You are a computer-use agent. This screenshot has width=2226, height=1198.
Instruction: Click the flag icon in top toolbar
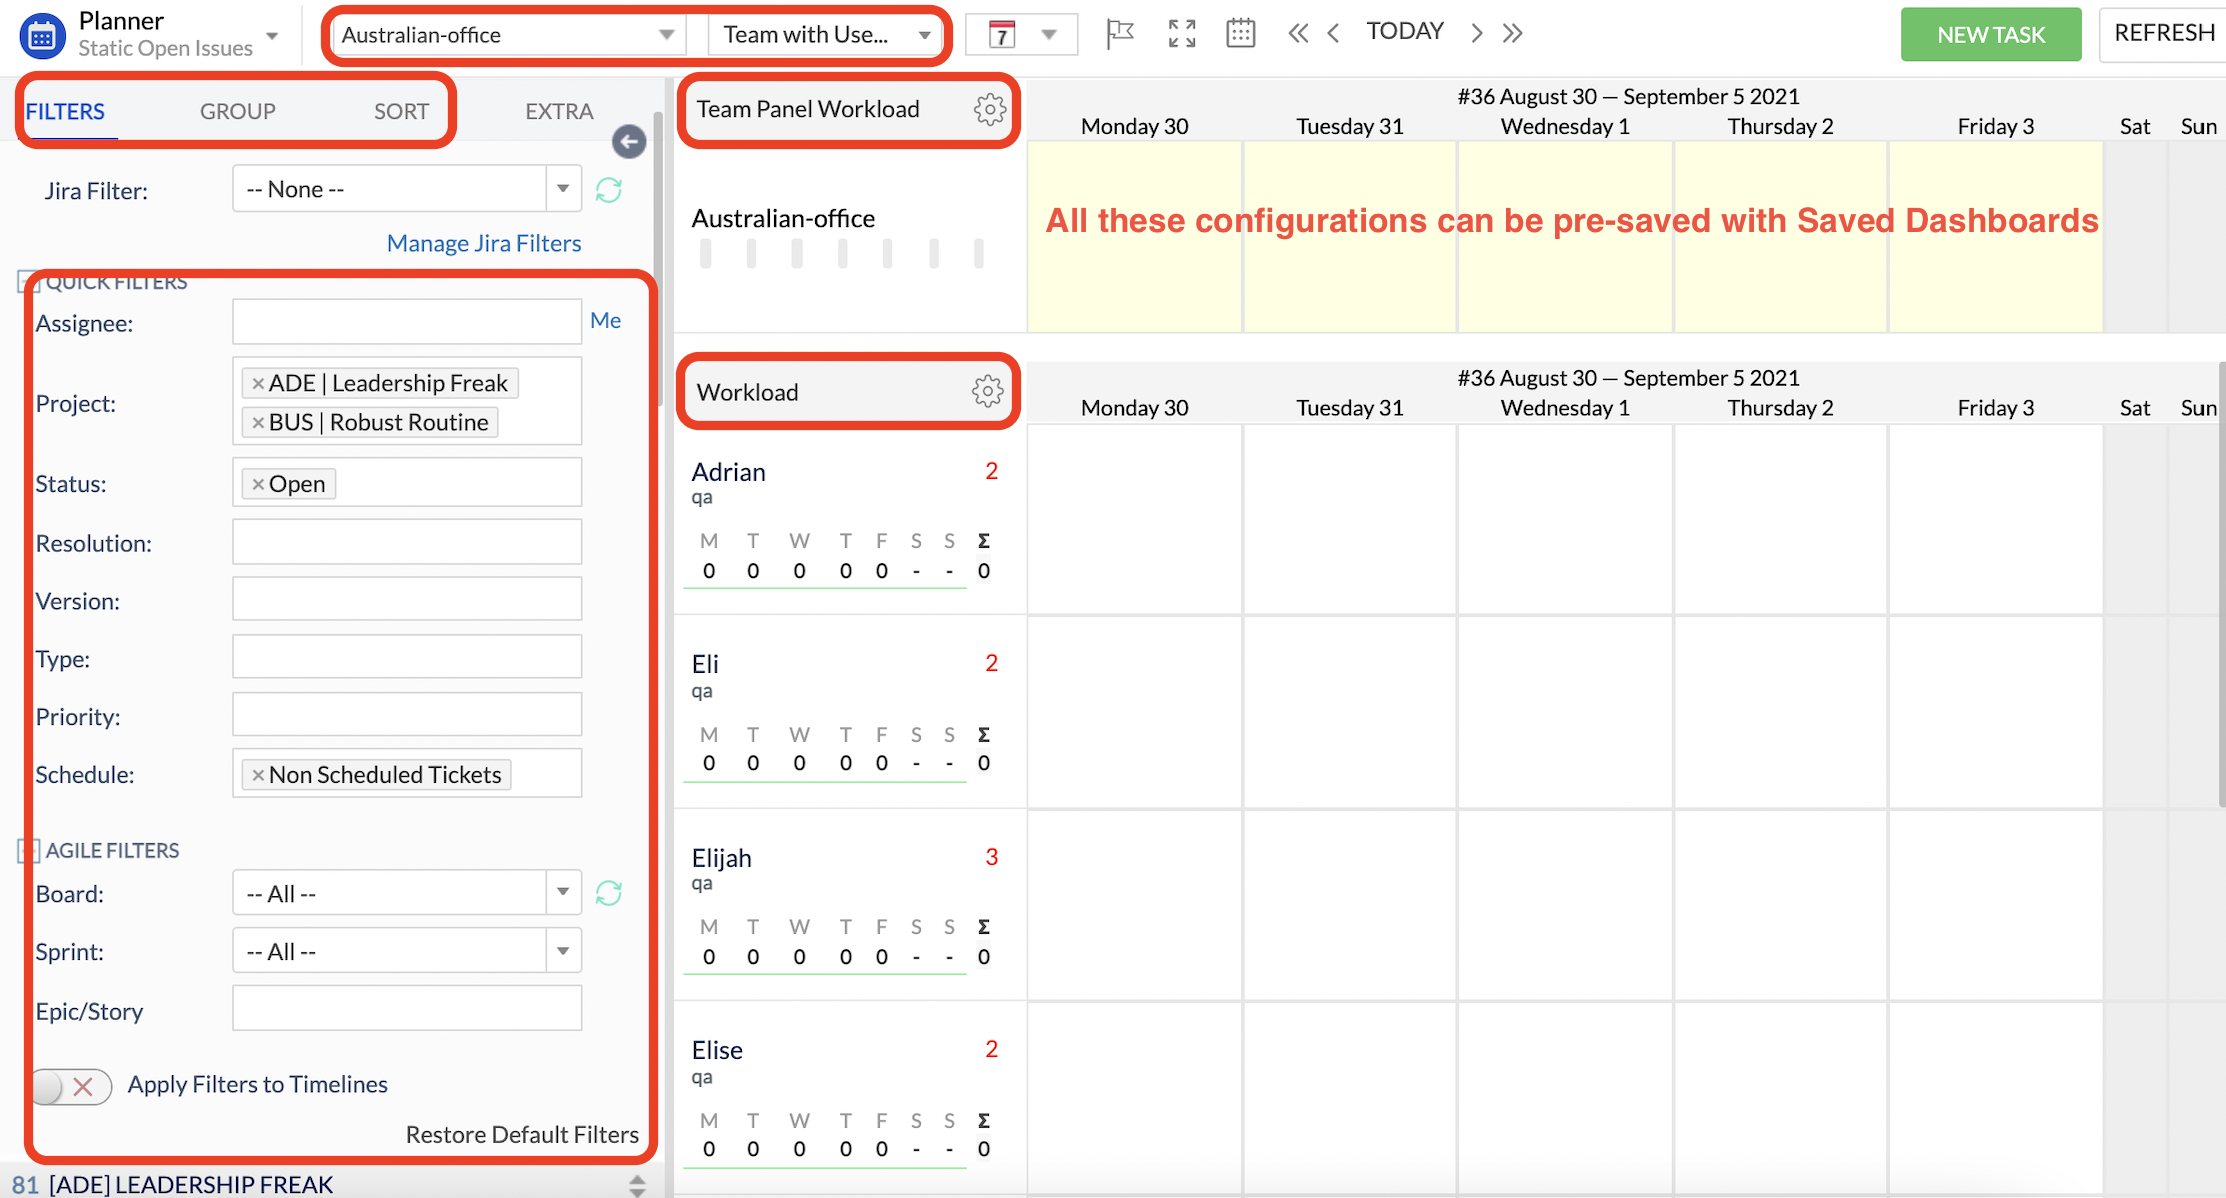(x=1120, y=34)
